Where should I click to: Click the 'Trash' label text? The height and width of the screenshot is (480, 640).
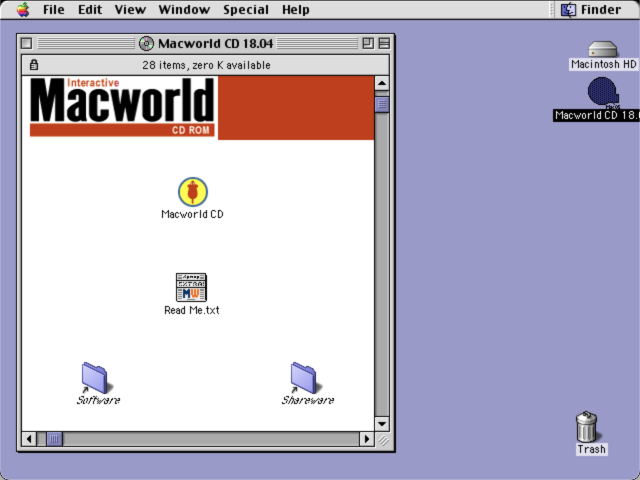click(591, 449)
